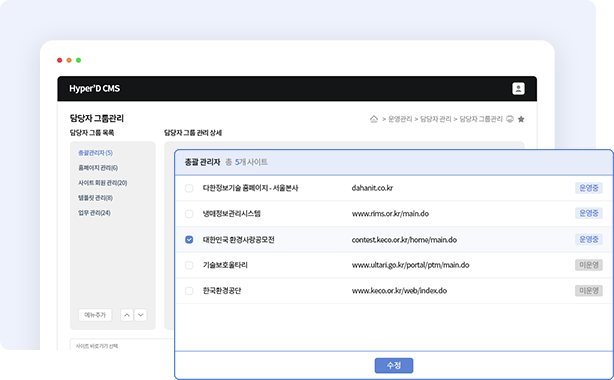
Task: Check the 다한정보기술 홈페이지 - 서울본사 checkbox
Action: [189, 188]
